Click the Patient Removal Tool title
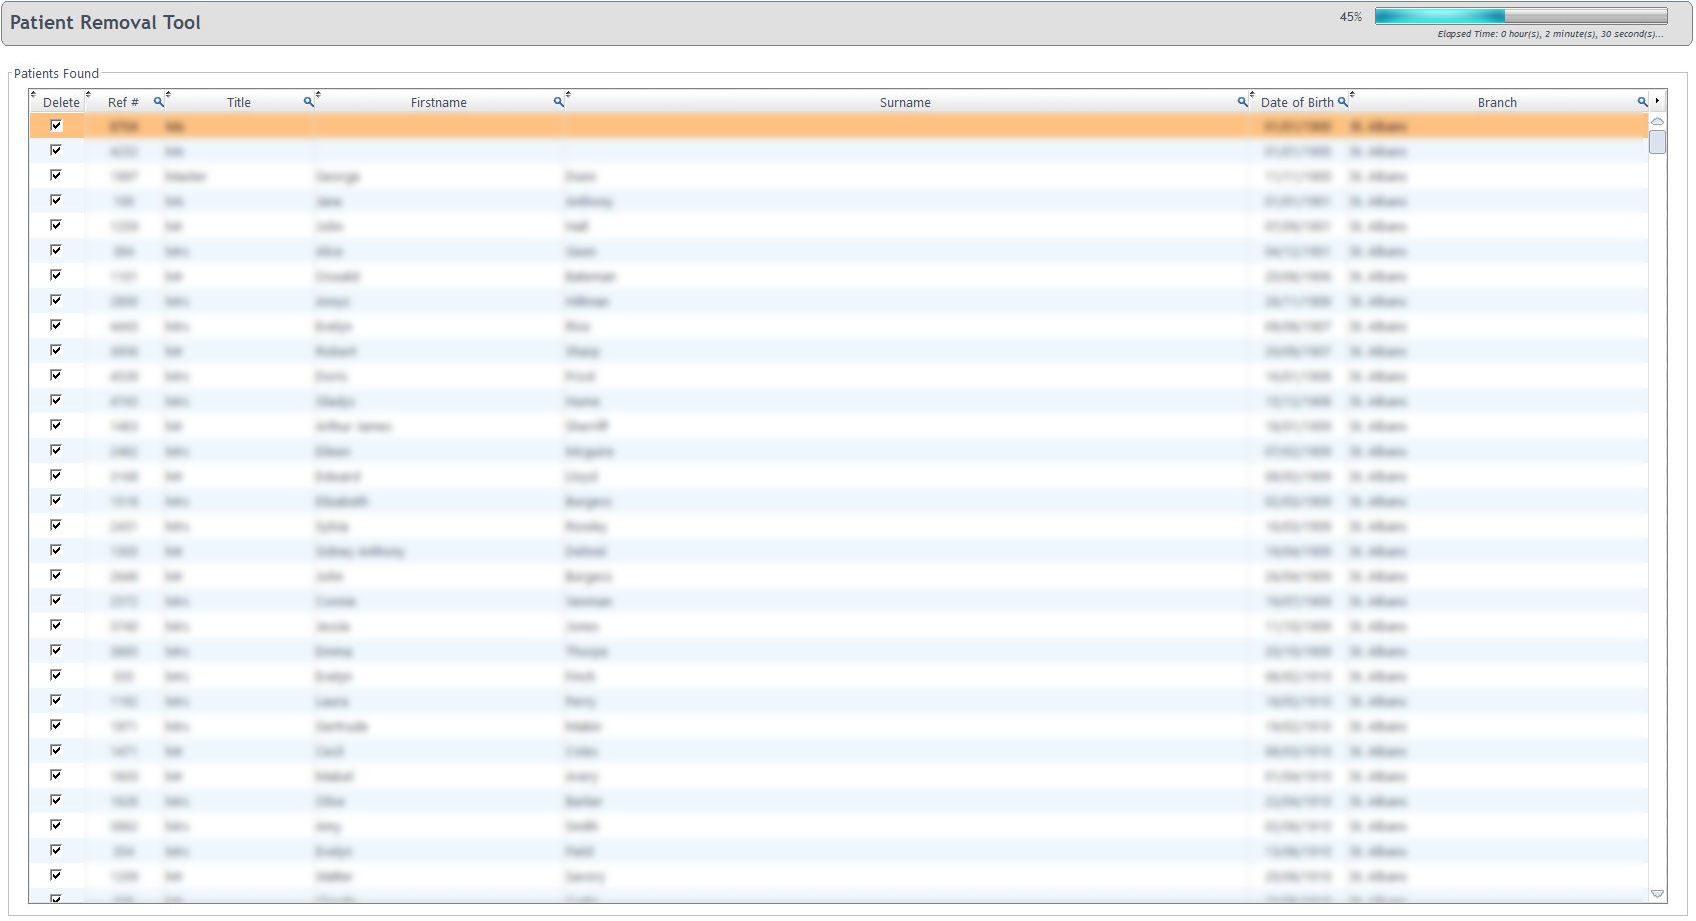 tap(105, 22)
